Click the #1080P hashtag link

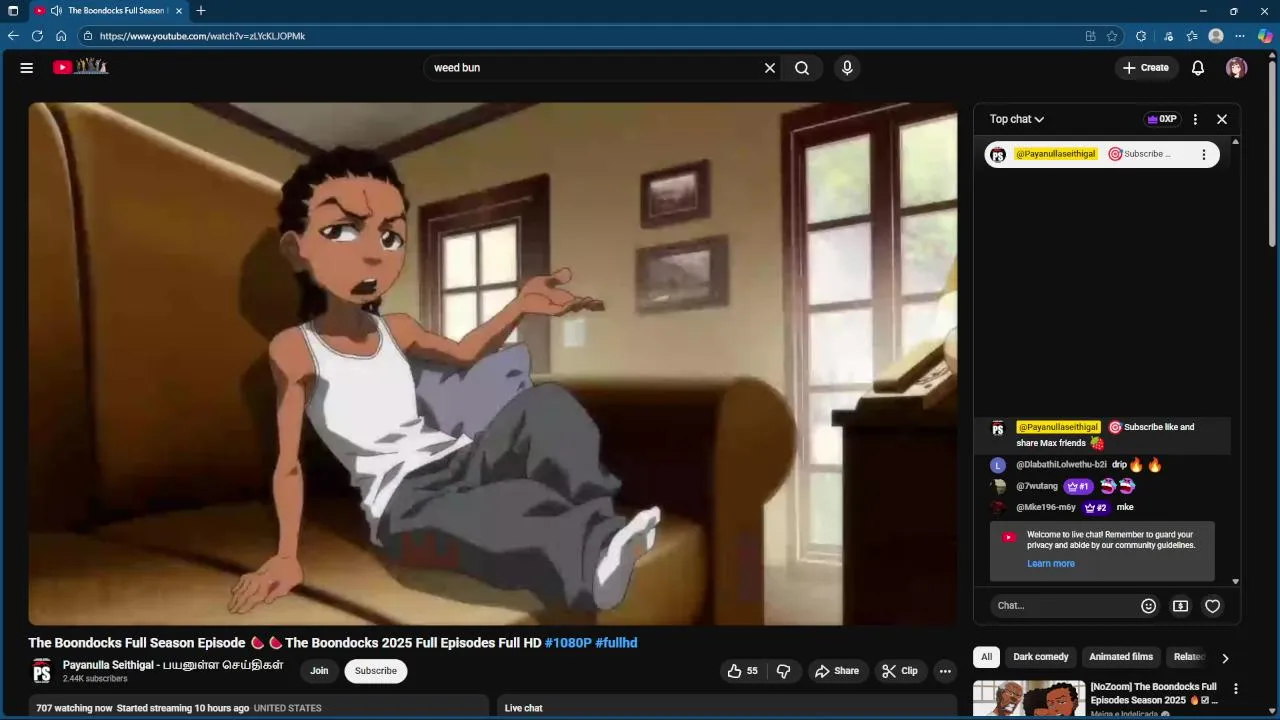point(568,643)
